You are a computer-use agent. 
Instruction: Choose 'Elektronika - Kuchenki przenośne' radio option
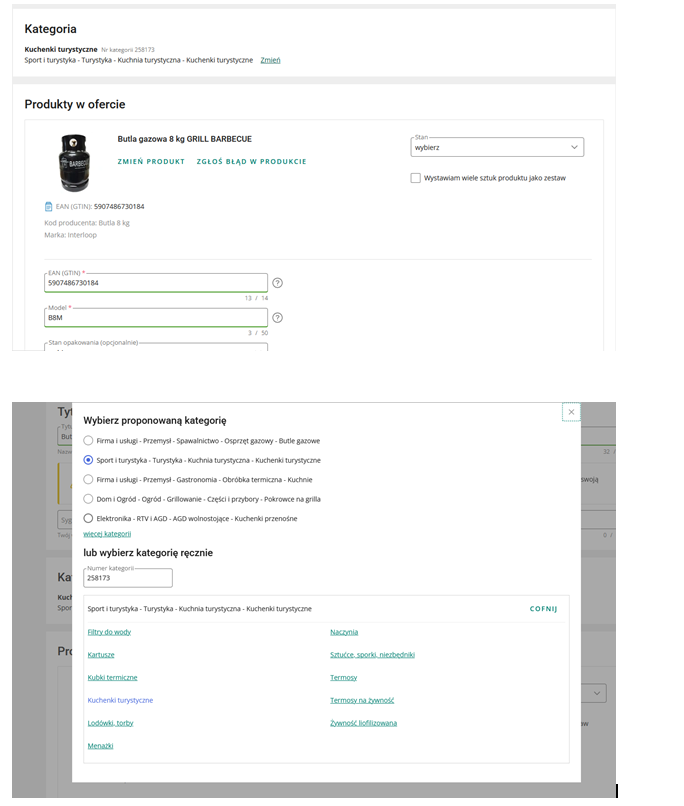[x=89, y=518]
